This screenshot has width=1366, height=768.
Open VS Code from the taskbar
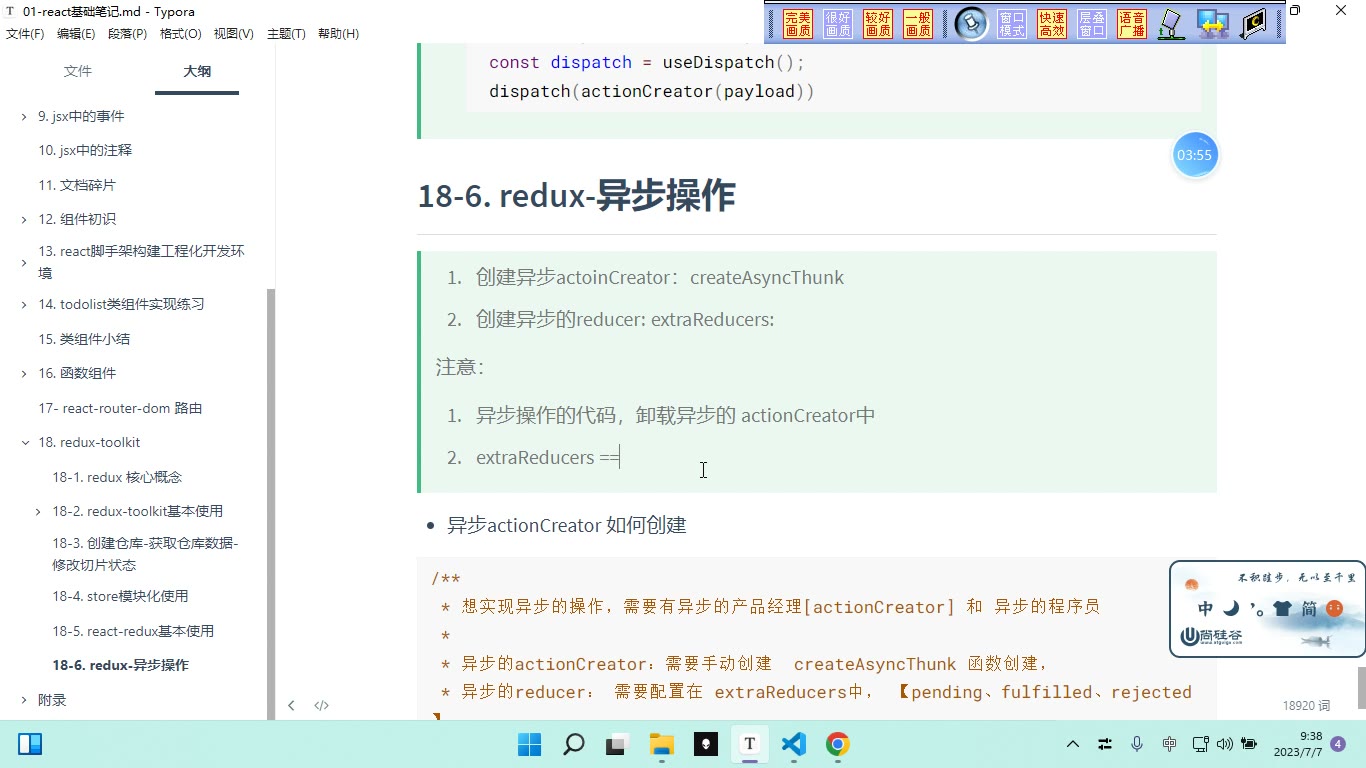tap(794, 744)
